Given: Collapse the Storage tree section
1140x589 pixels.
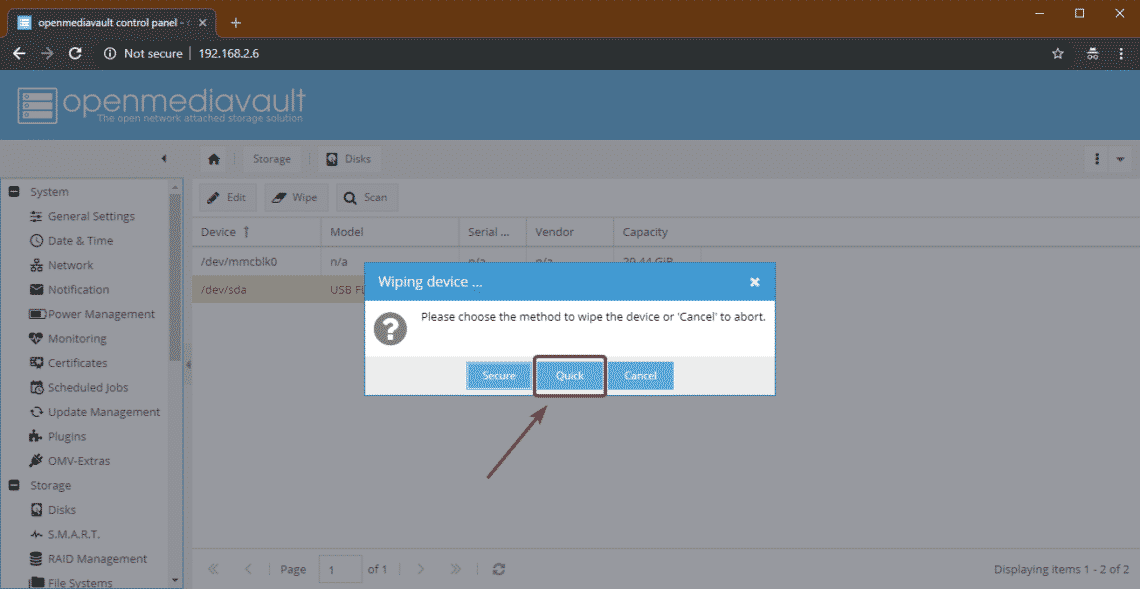Looking at the screenshot, I should [x=13, y=485].
